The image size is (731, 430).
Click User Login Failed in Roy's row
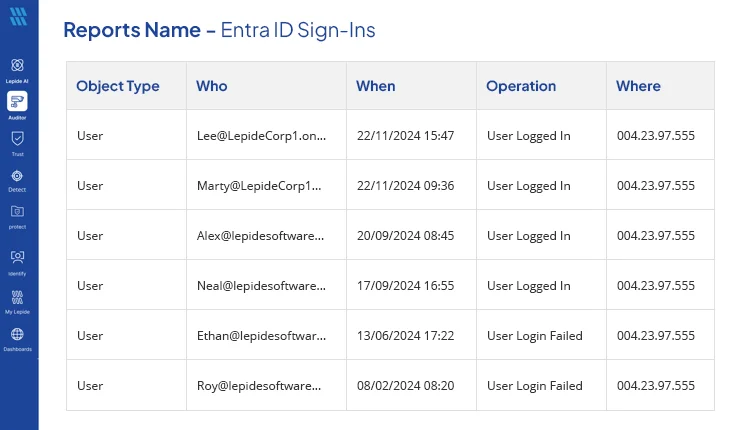(535, 386)
